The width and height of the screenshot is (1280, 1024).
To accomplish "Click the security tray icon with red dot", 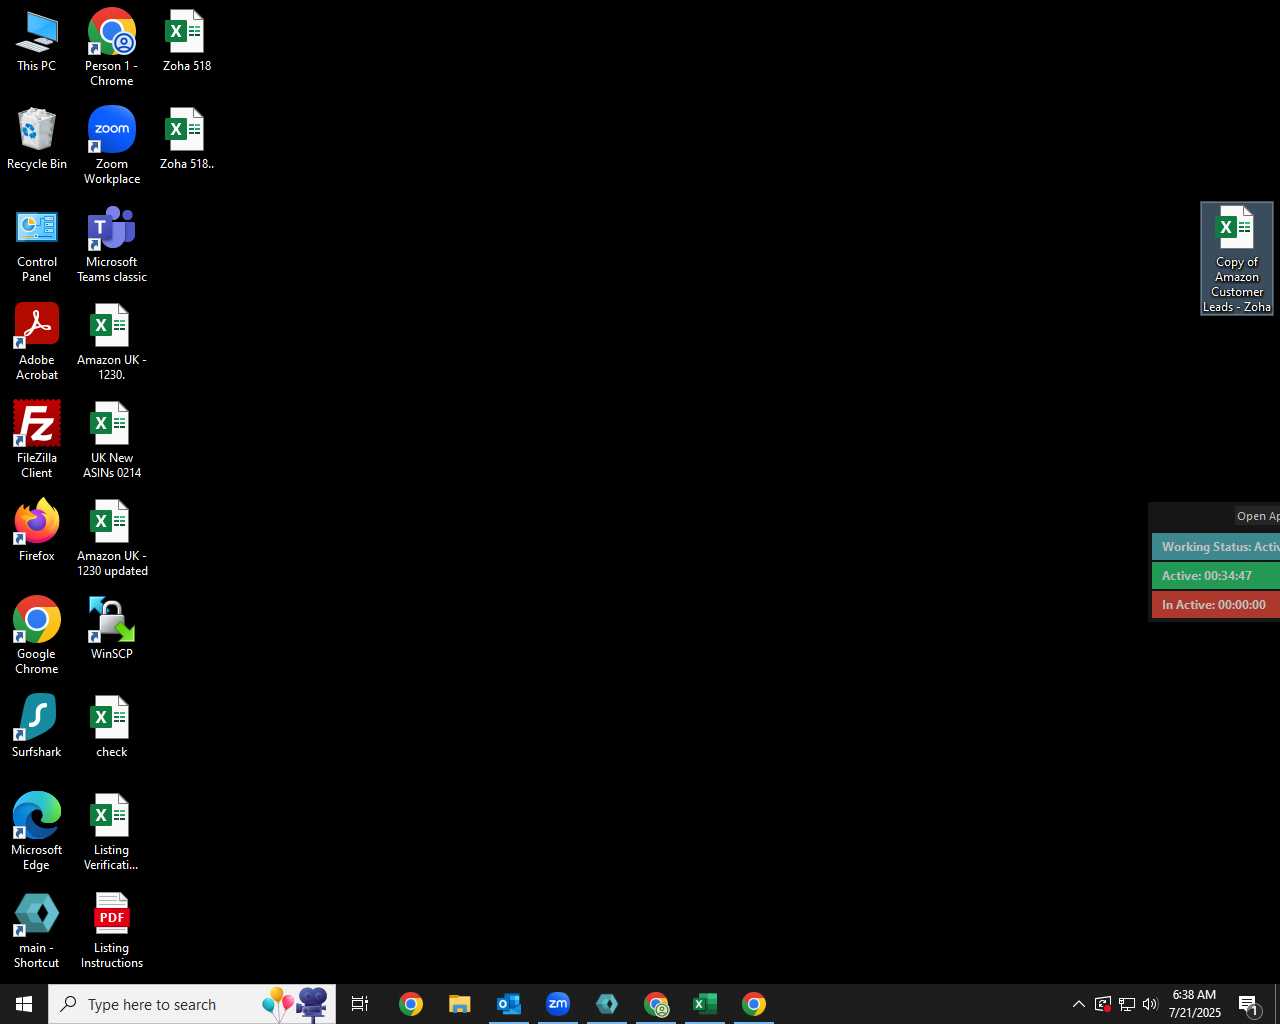I will click(x=1103, y=1004).
